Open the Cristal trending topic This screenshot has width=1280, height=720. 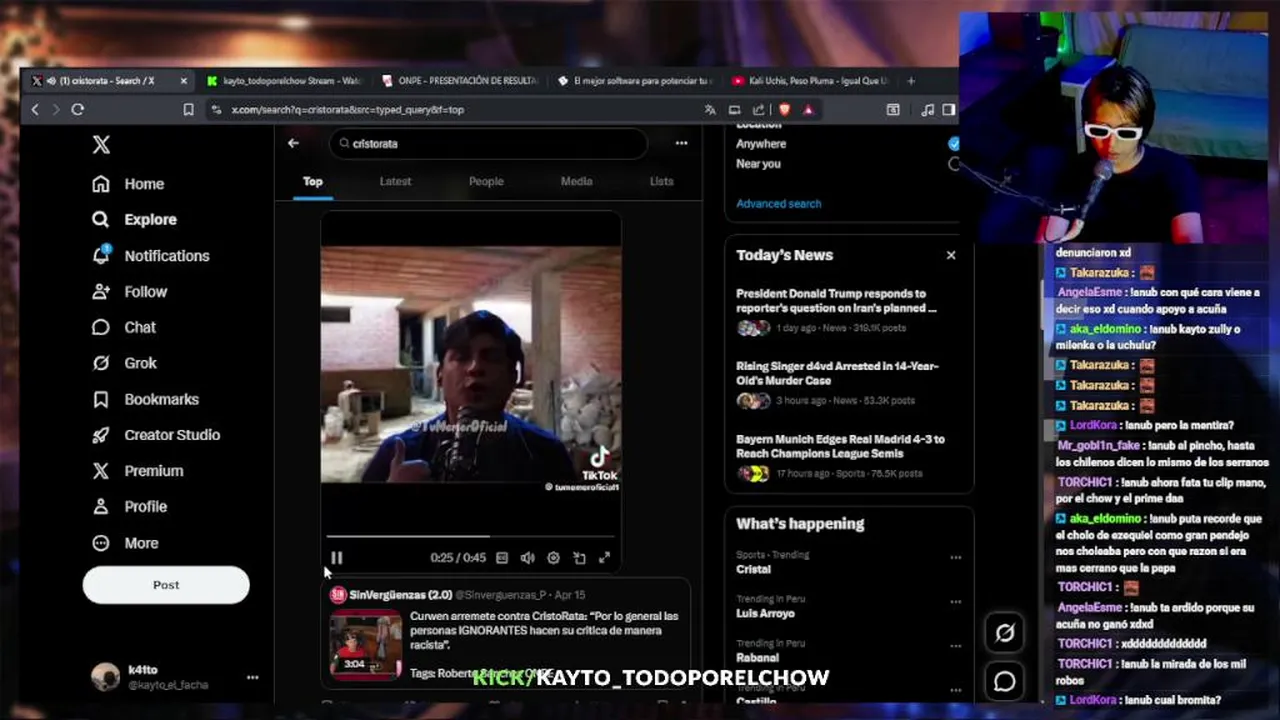tap(753, 569)
